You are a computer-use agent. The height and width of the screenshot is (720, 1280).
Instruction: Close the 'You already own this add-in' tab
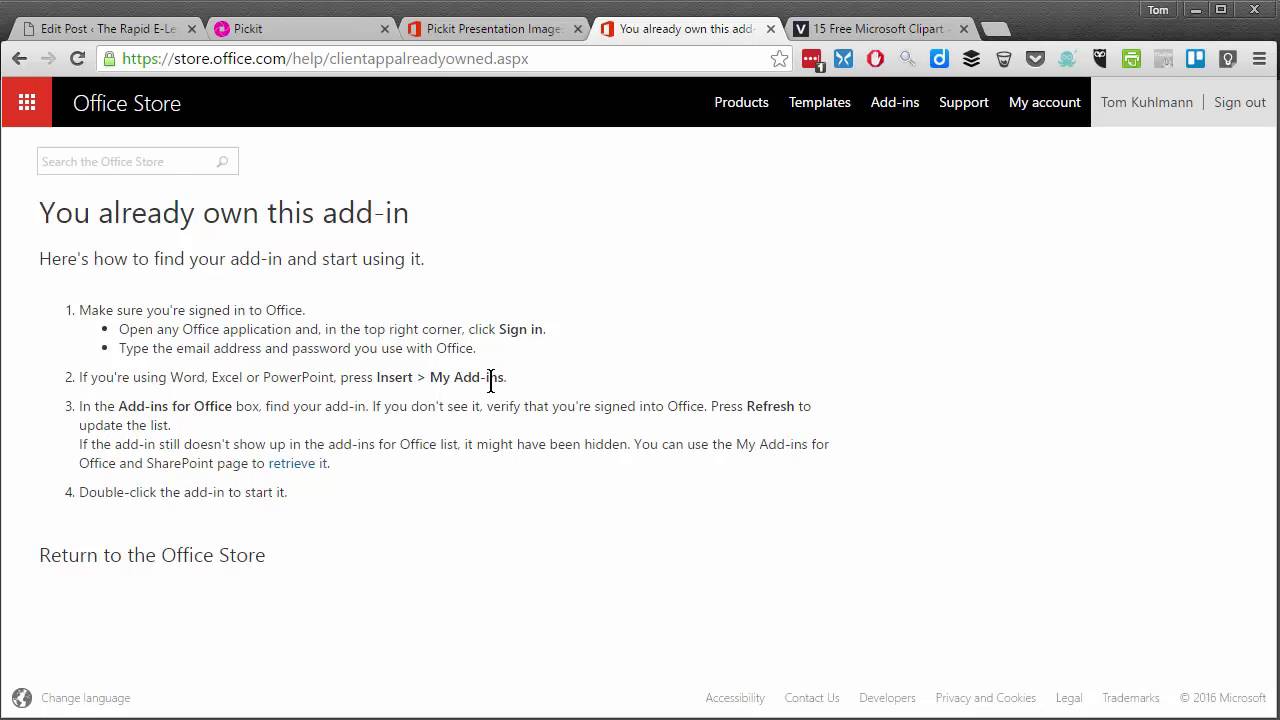(771, 29)
